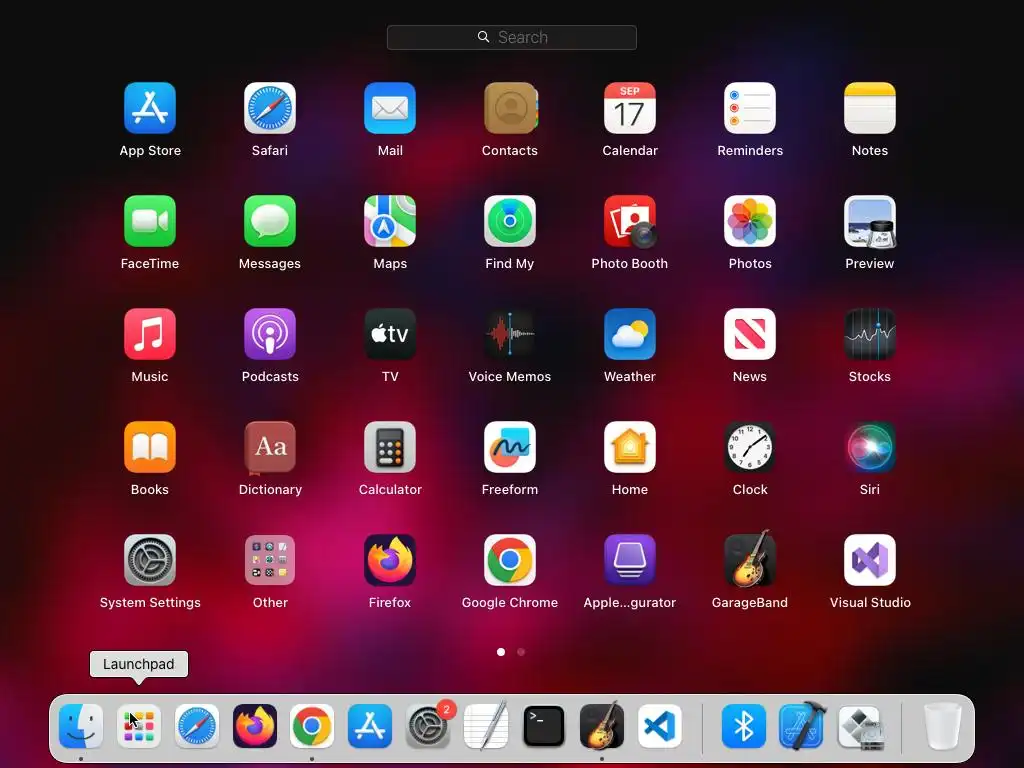Open the Contacts app

tap(510, 108)
